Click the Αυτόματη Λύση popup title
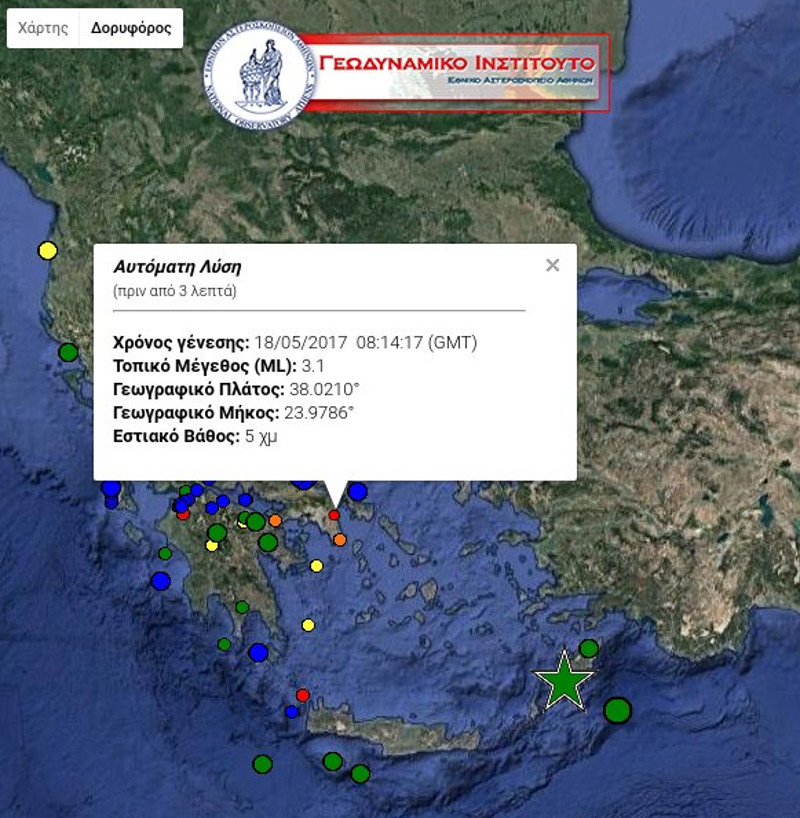Screen dimensions: 800x818 coord(177,267)
